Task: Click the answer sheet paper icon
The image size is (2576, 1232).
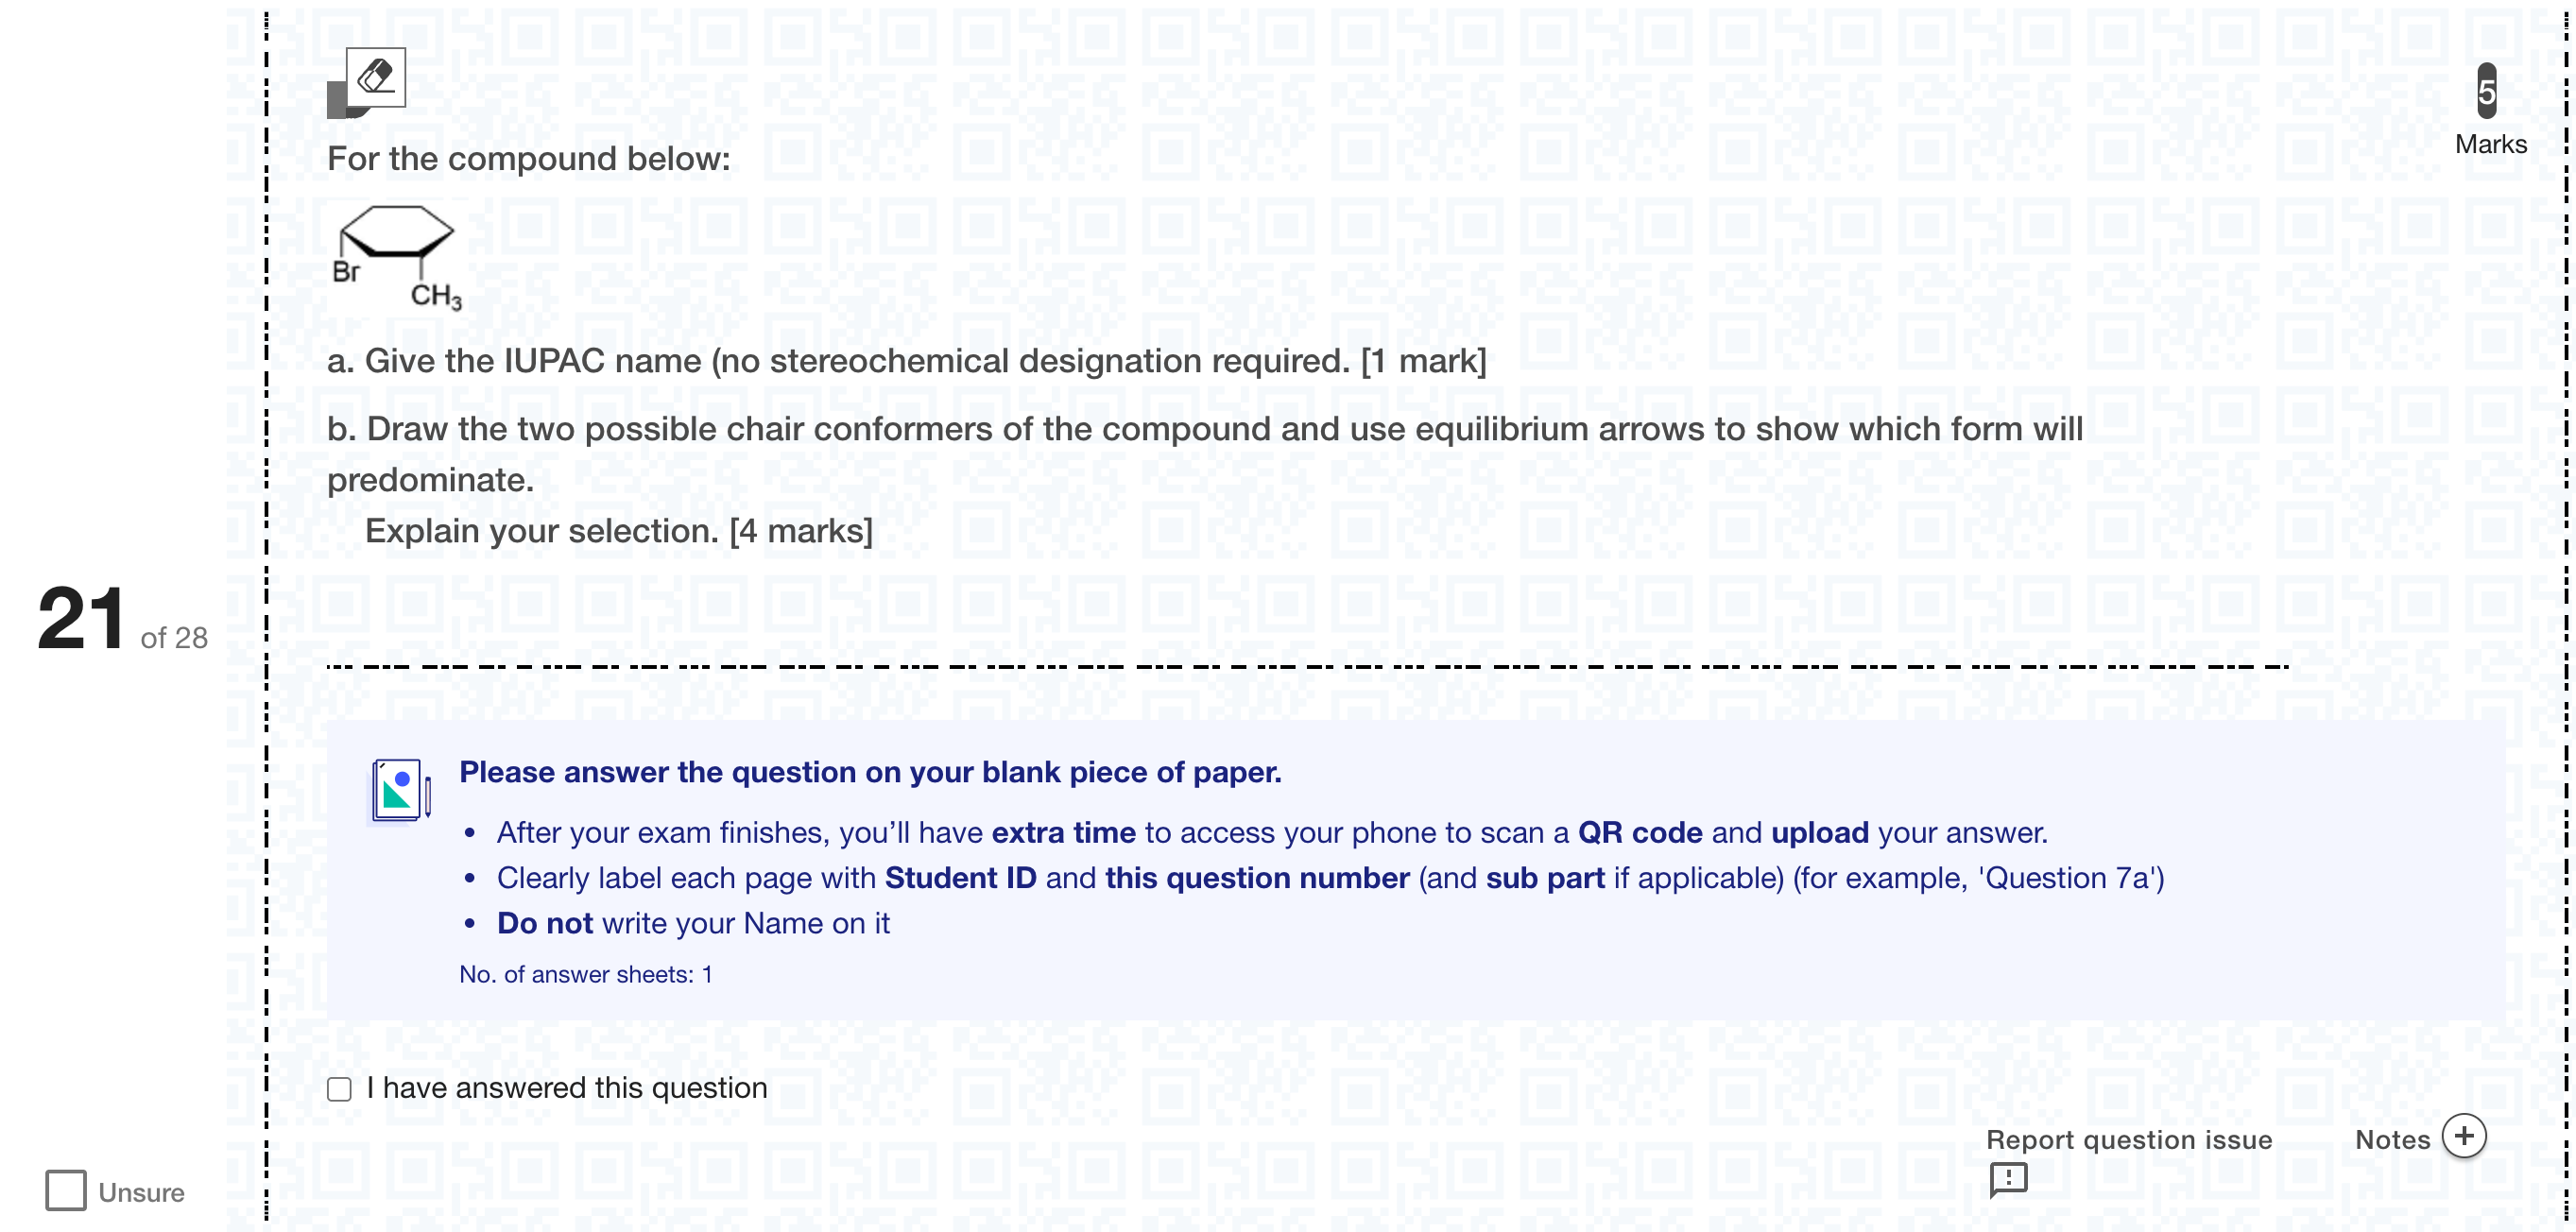Action: click(400, 791)
